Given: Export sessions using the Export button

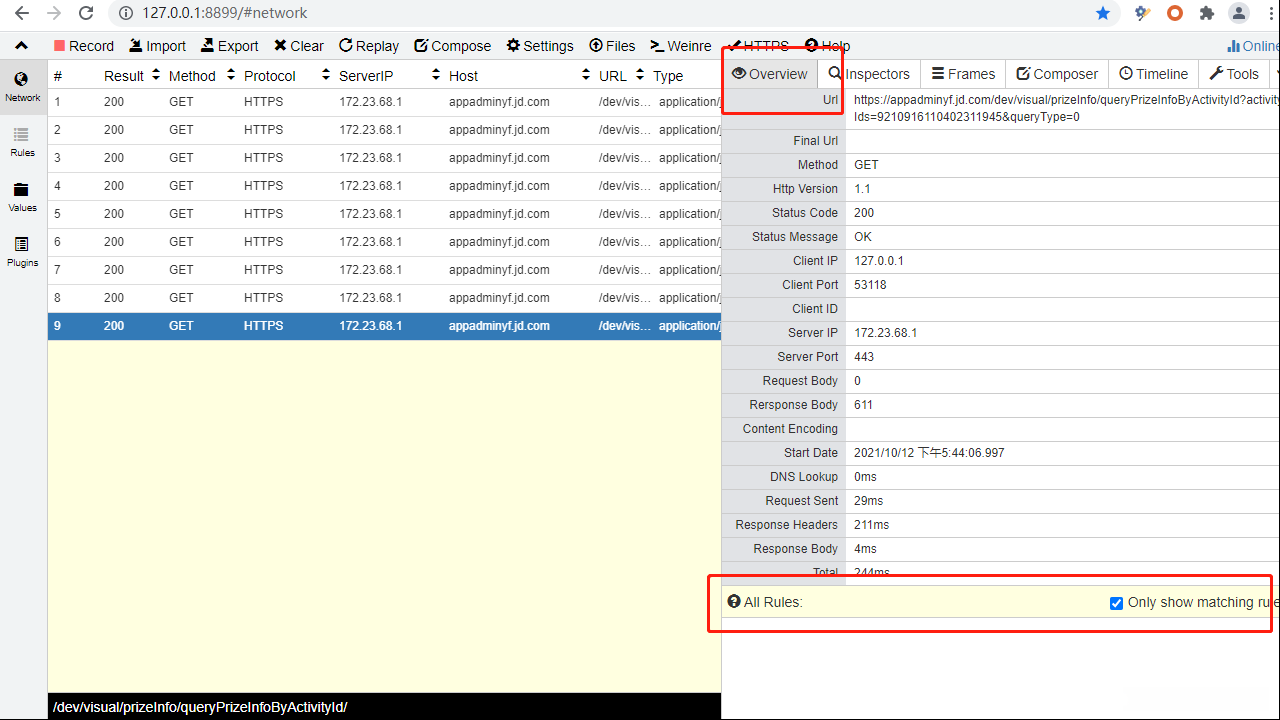Looking at the screenshot, I should [229, 46].
